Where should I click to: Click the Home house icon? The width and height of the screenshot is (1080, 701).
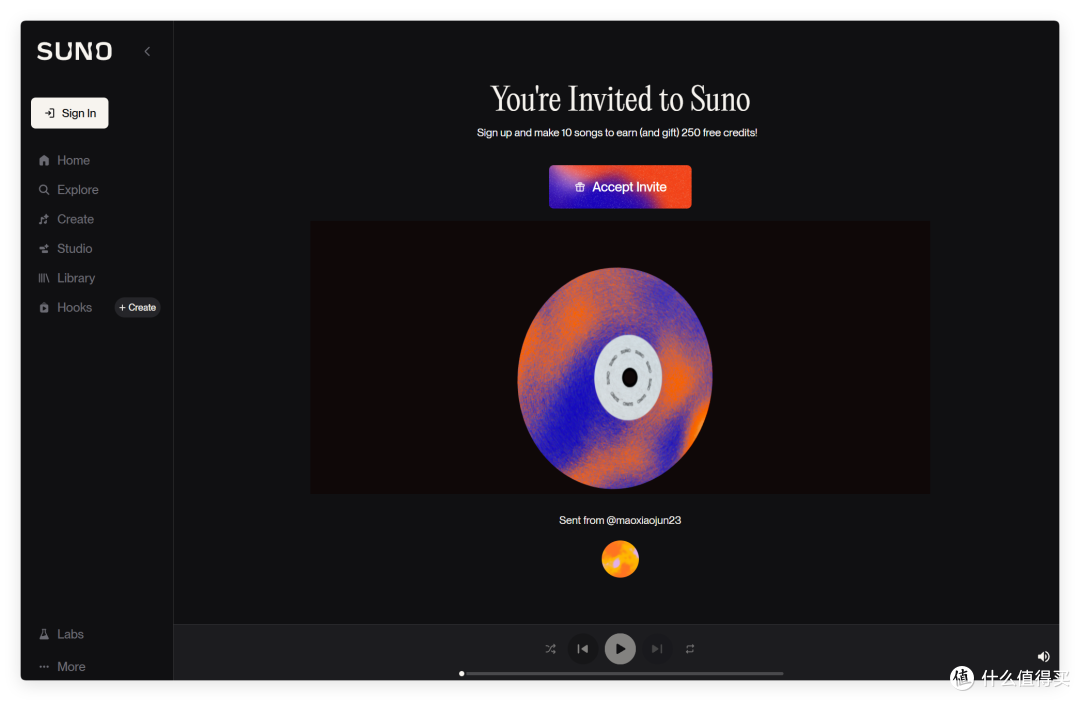tap(44, 160)
